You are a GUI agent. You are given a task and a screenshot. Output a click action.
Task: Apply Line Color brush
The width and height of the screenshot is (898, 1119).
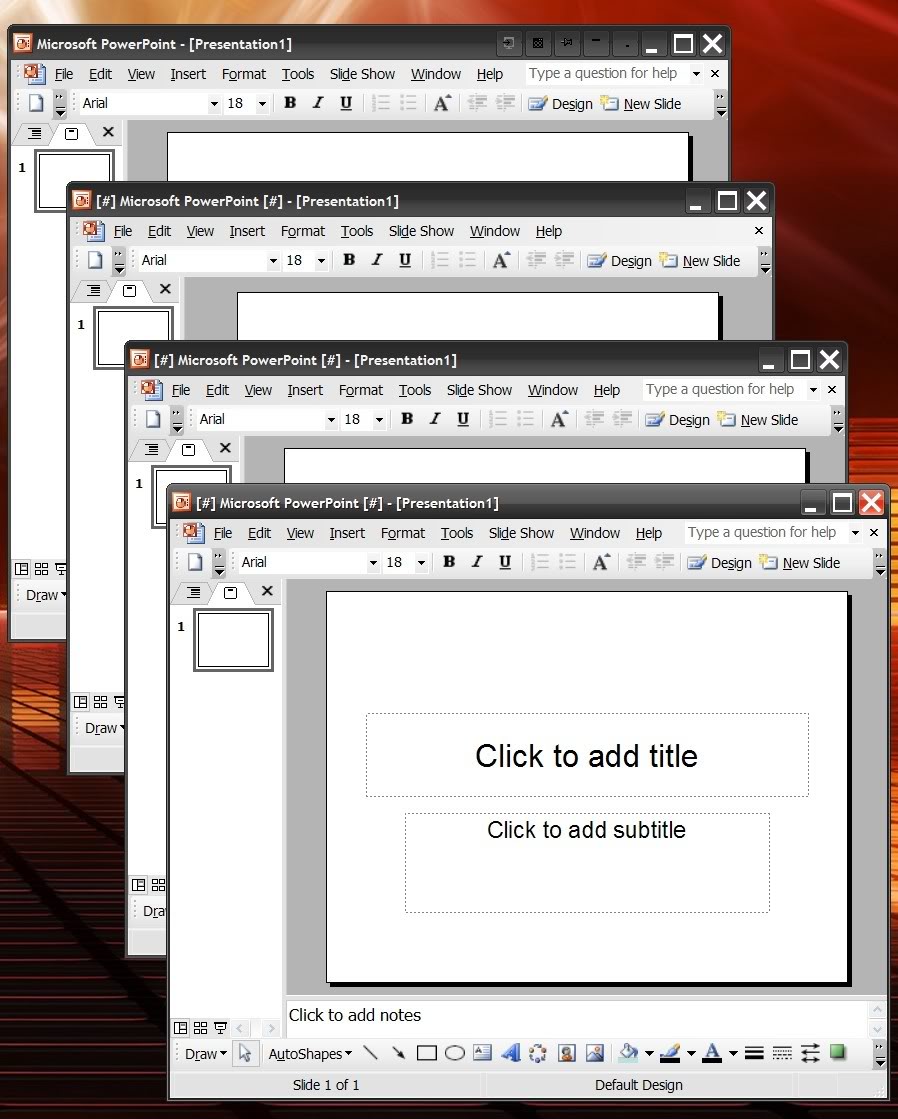click(670, 1053)
